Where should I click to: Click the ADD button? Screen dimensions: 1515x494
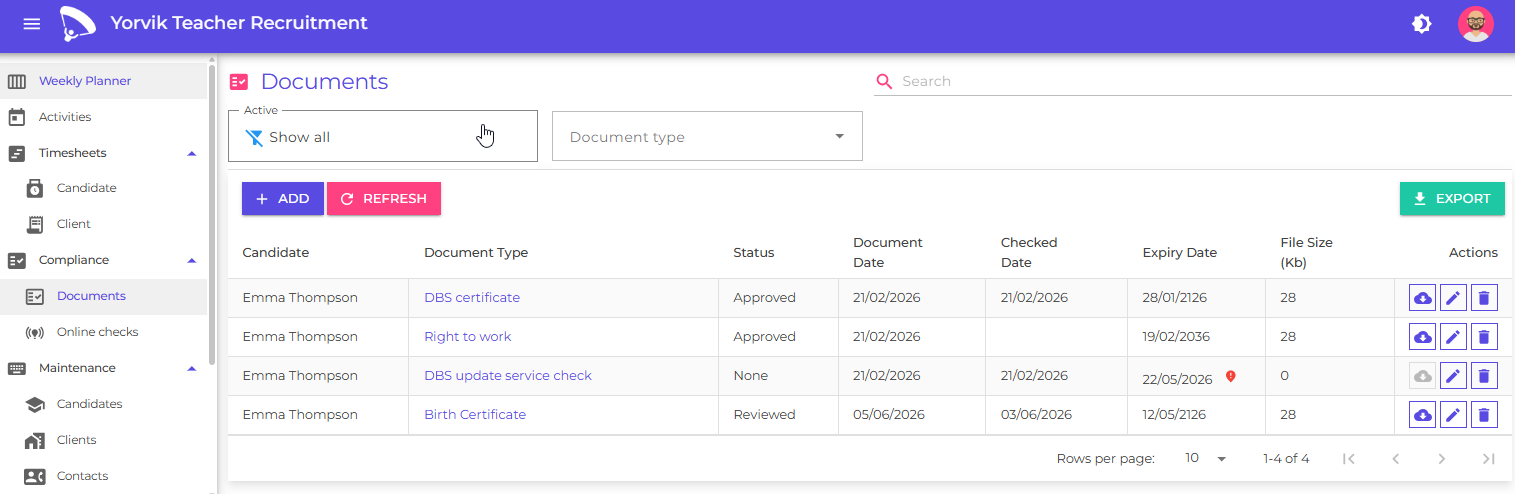pyautogui.click(x=283, y=198)
